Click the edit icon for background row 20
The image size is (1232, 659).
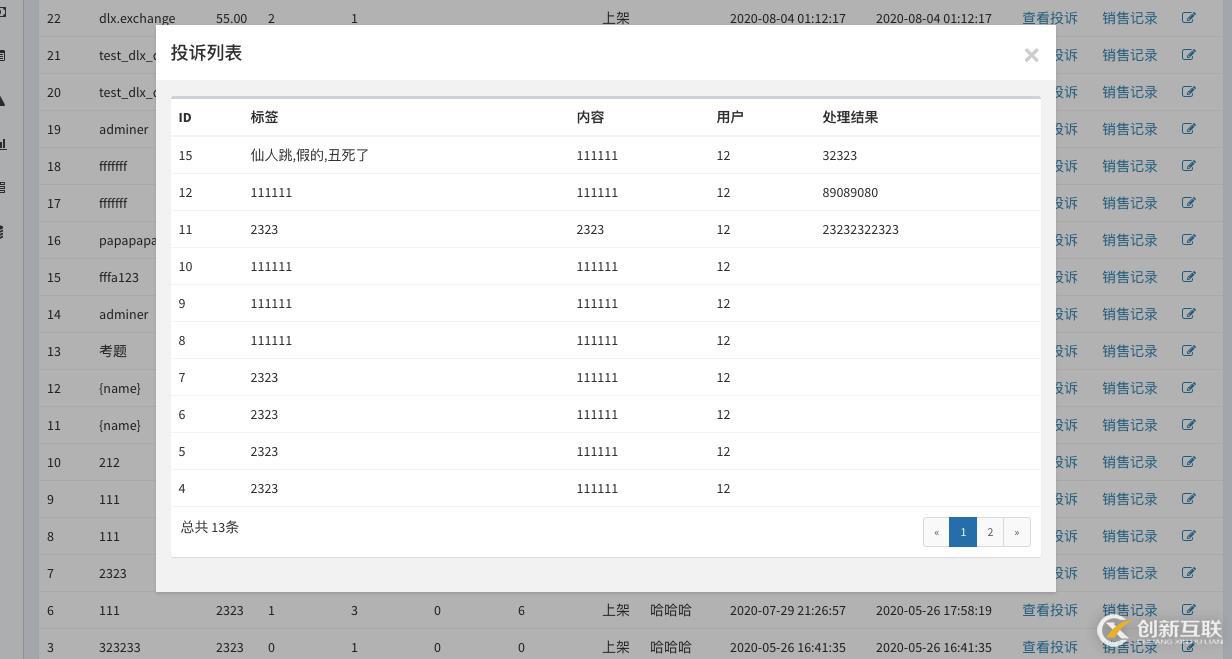(1188, 92)
